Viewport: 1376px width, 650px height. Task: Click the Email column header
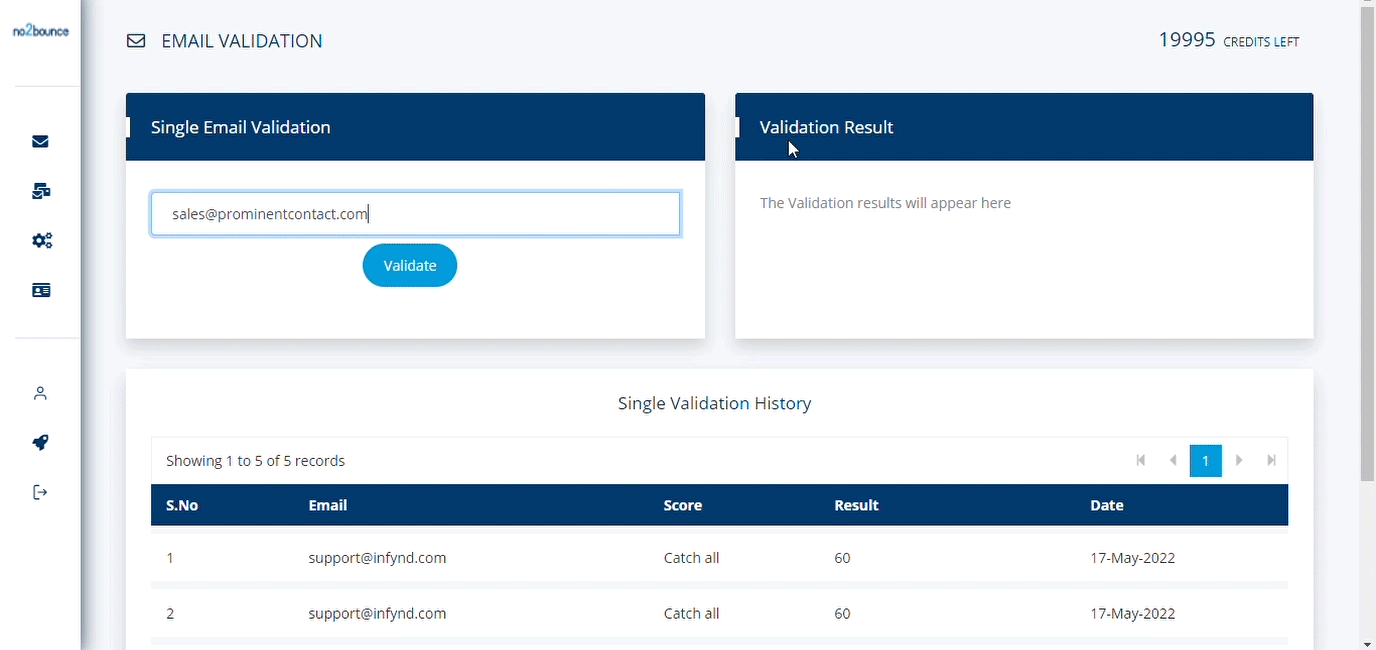328,505
